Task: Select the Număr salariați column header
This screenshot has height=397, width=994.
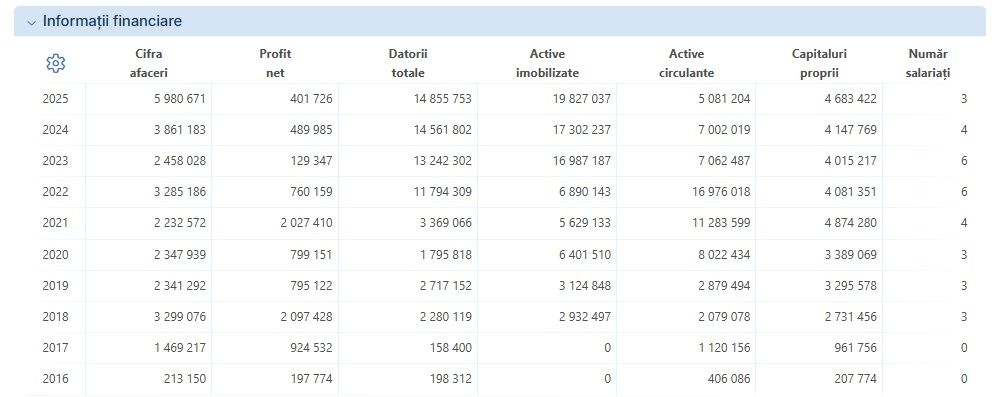Action: (929, 63)
